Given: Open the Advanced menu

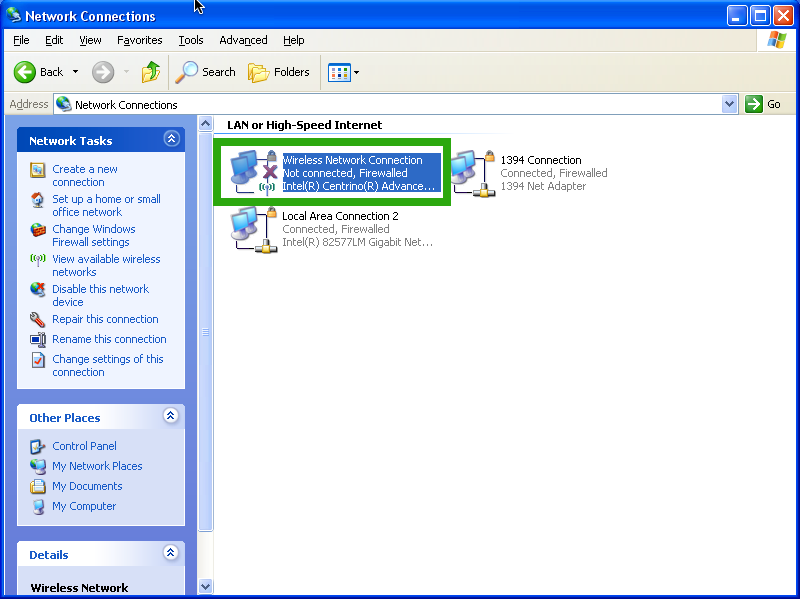Looking at the screenshot, I should point(243,40).
